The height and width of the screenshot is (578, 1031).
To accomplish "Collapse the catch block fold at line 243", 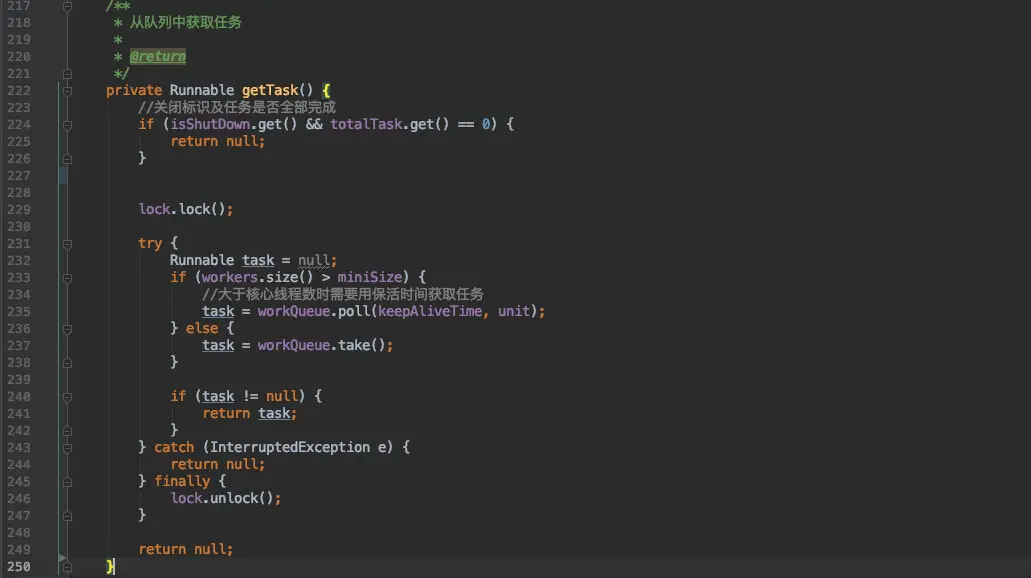I will [x=67, y=448].
